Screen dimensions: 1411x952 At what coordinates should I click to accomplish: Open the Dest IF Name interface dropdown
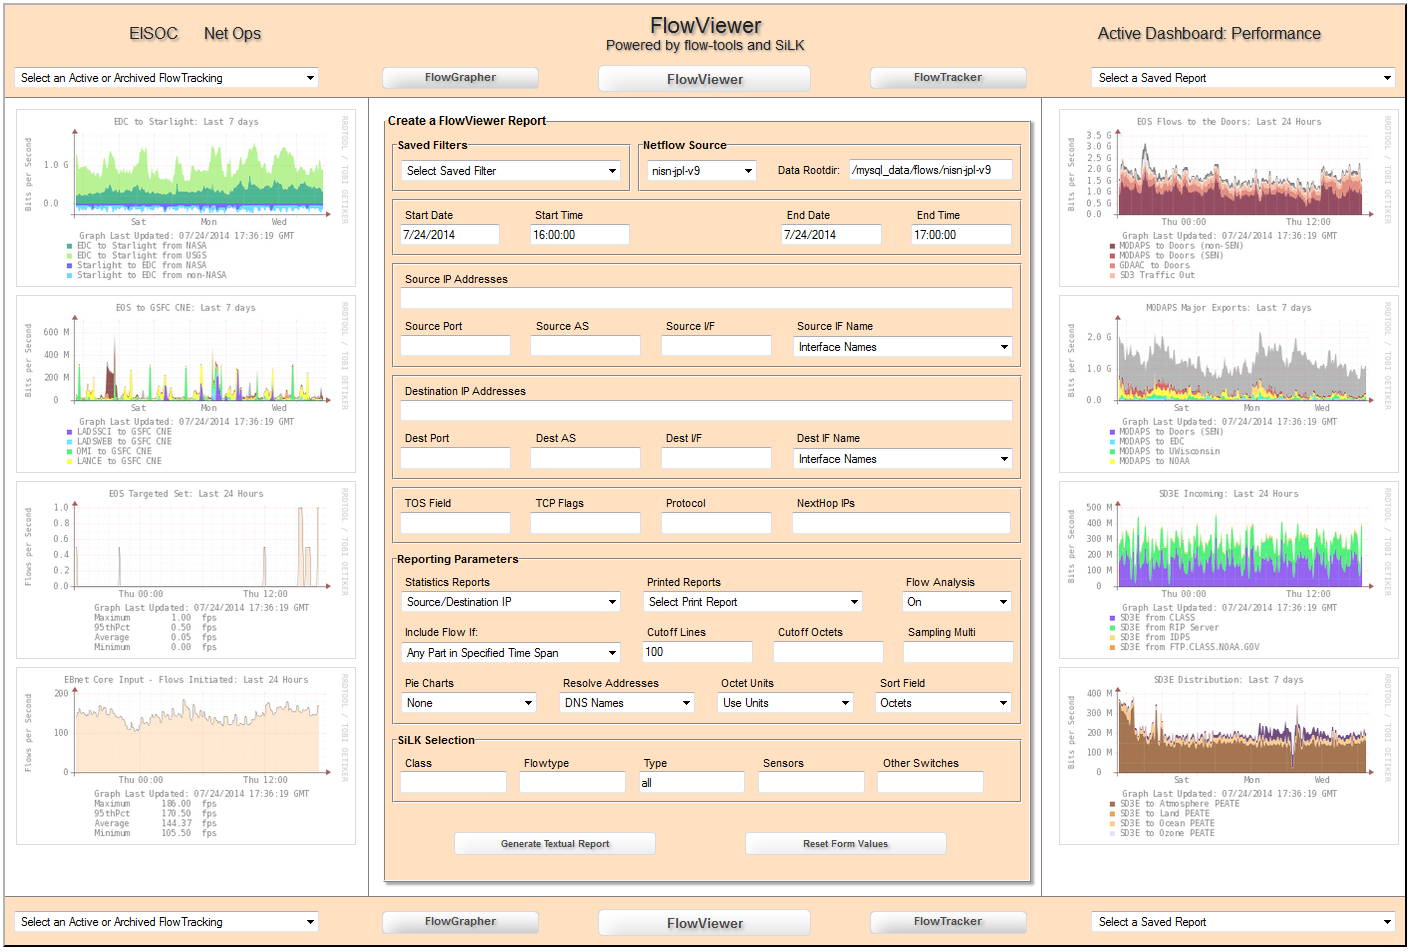[x=901, y=458]
